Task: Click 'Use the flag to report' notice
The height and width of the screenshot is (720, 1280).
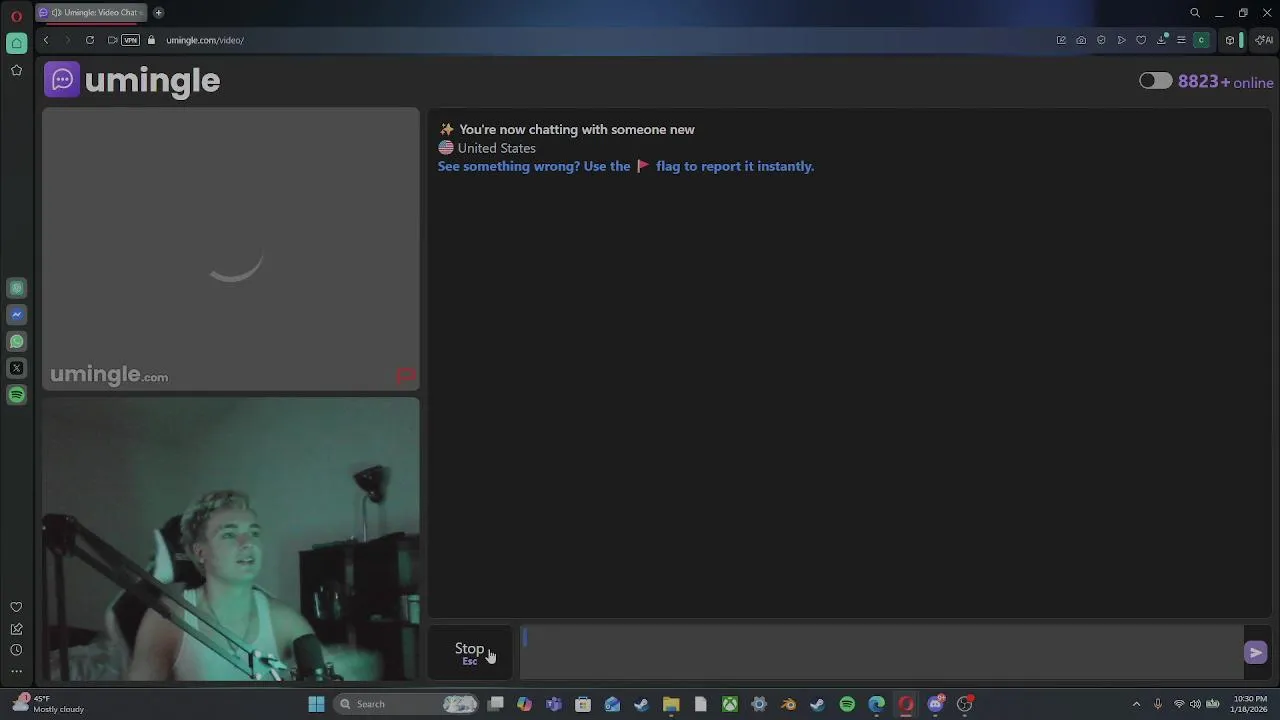Action: tap(626, 166)
